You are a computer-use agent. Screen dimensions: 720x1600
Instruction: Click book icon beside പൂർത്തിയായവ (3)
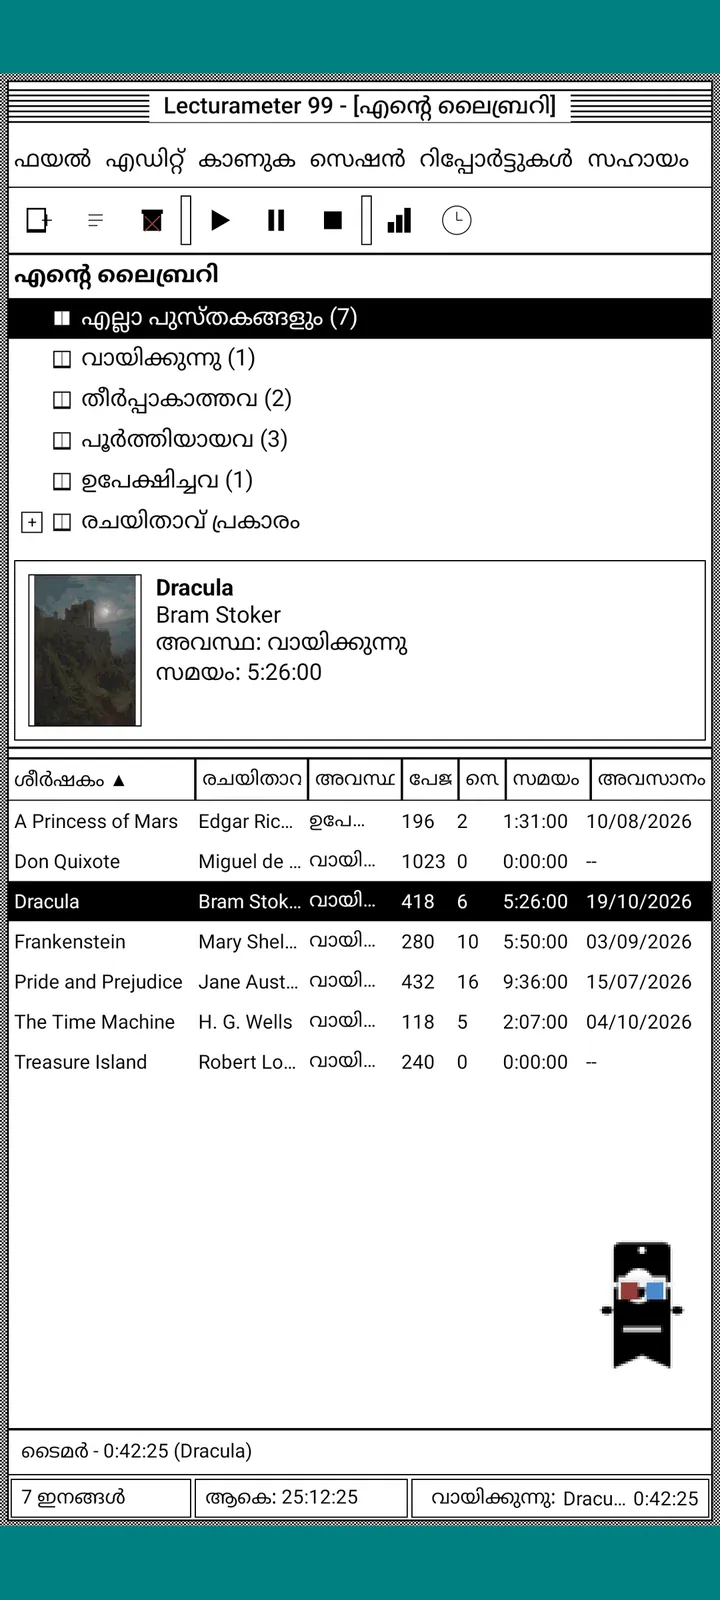(62, 440)
